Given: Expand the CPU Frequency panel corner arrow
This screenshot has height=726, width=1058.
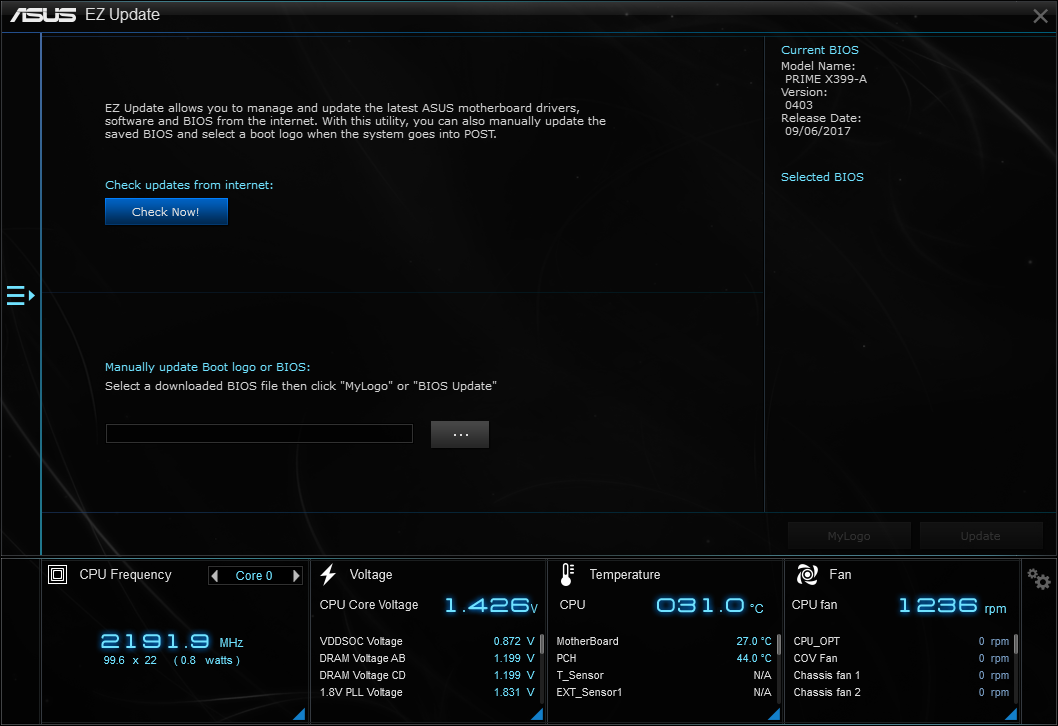Looking at the screenshot, I should pyautogui.click(x=299, y=714).
